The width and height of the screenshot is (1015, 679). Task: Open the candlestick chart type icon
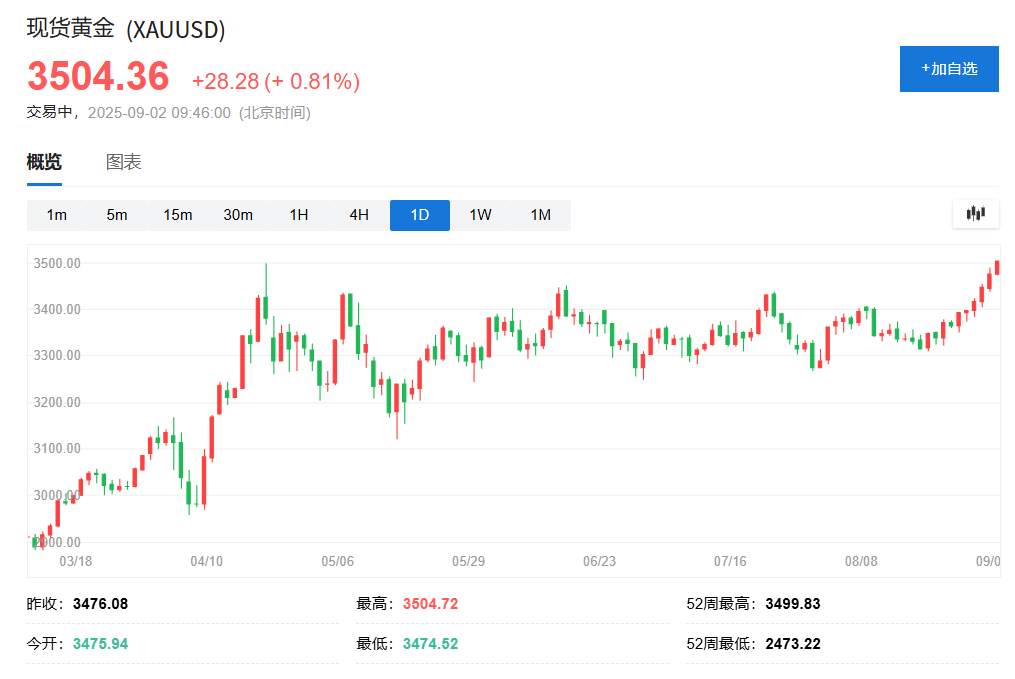[x=975, y=213]
